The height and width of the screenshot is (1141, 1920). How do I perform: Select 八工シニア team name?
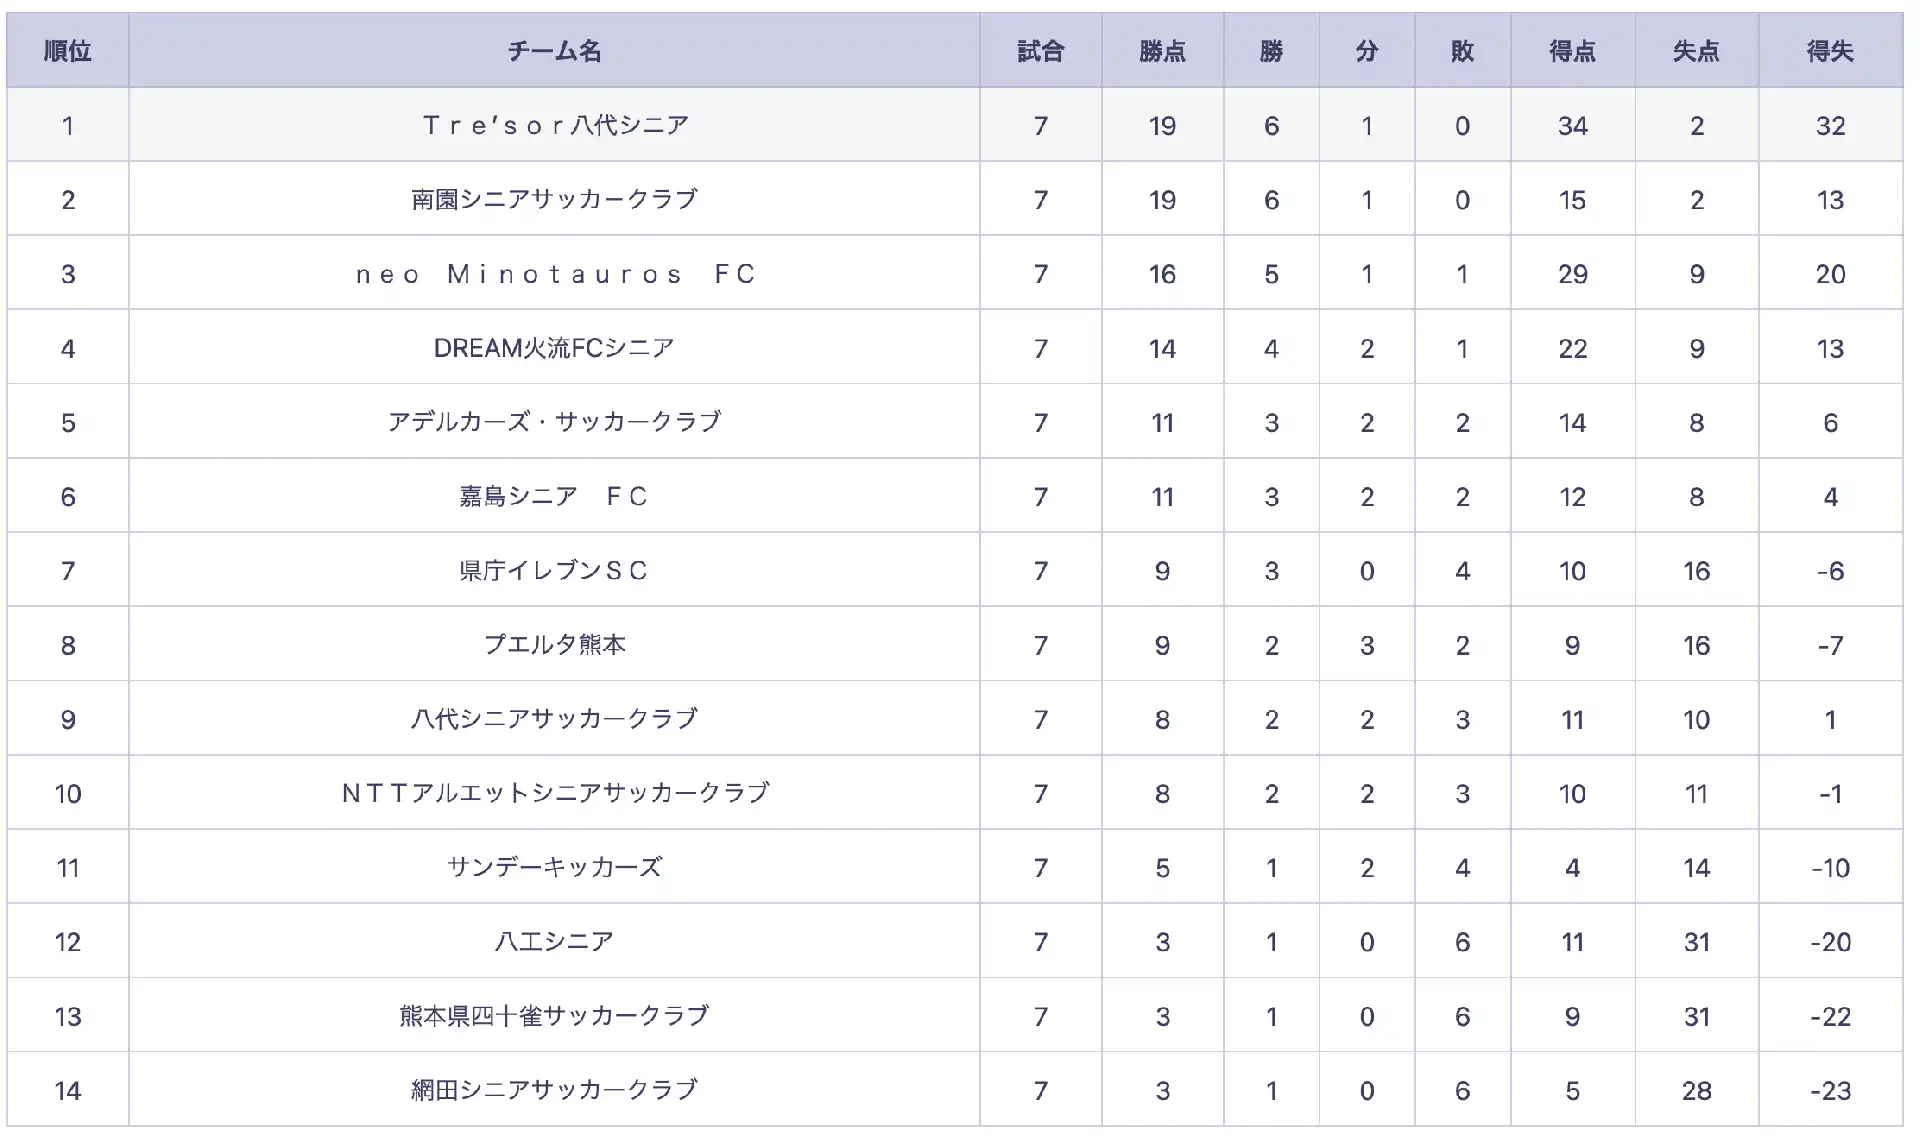554,941
